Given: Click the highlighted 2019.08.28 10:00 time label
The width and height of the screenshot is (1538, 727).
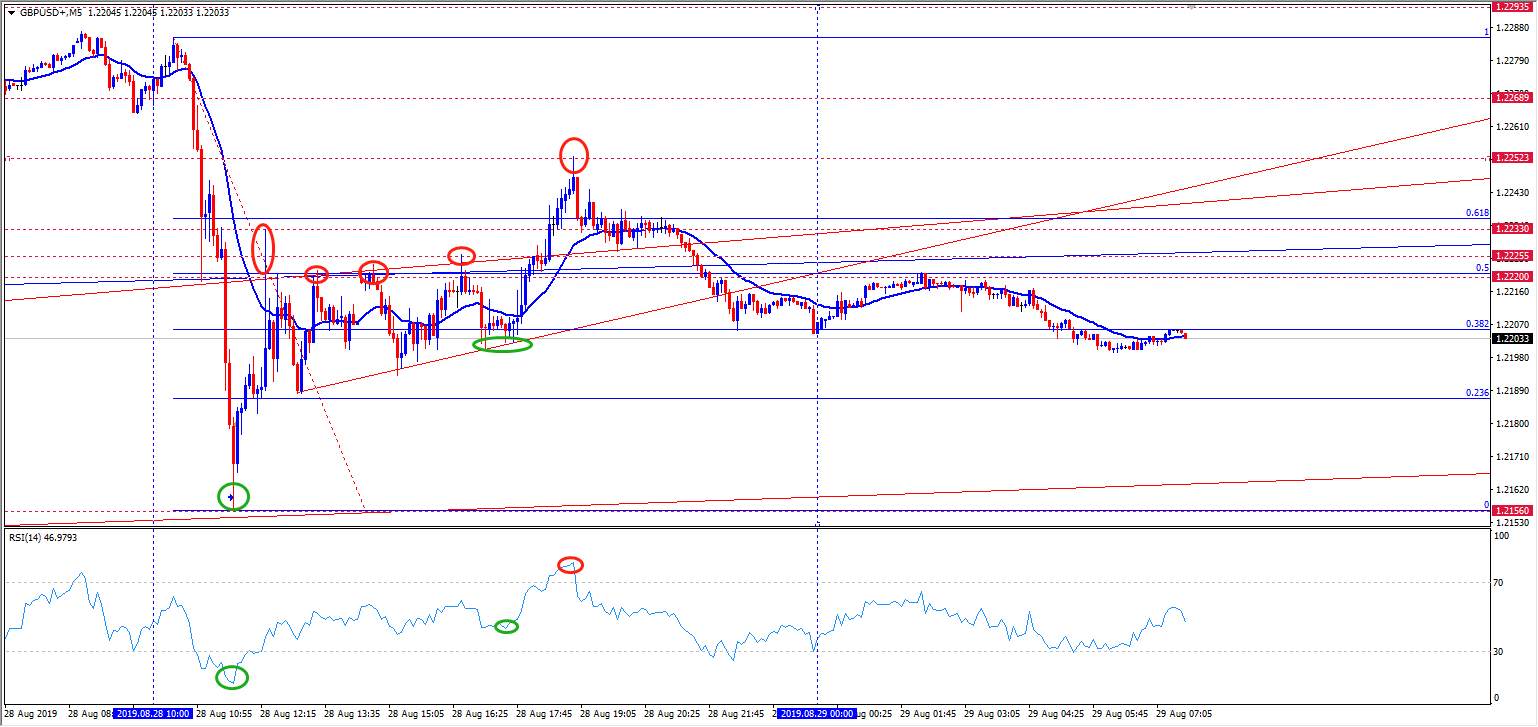Looking at the screenshot, I should click(153, 715).
